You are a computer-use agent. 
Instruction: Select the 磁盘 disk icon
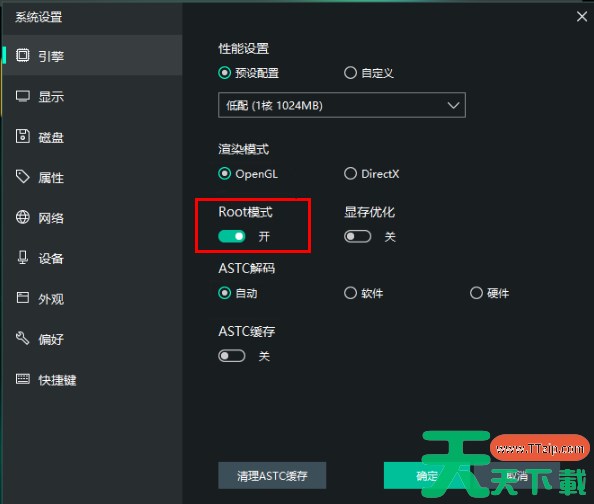coord(22,136)
